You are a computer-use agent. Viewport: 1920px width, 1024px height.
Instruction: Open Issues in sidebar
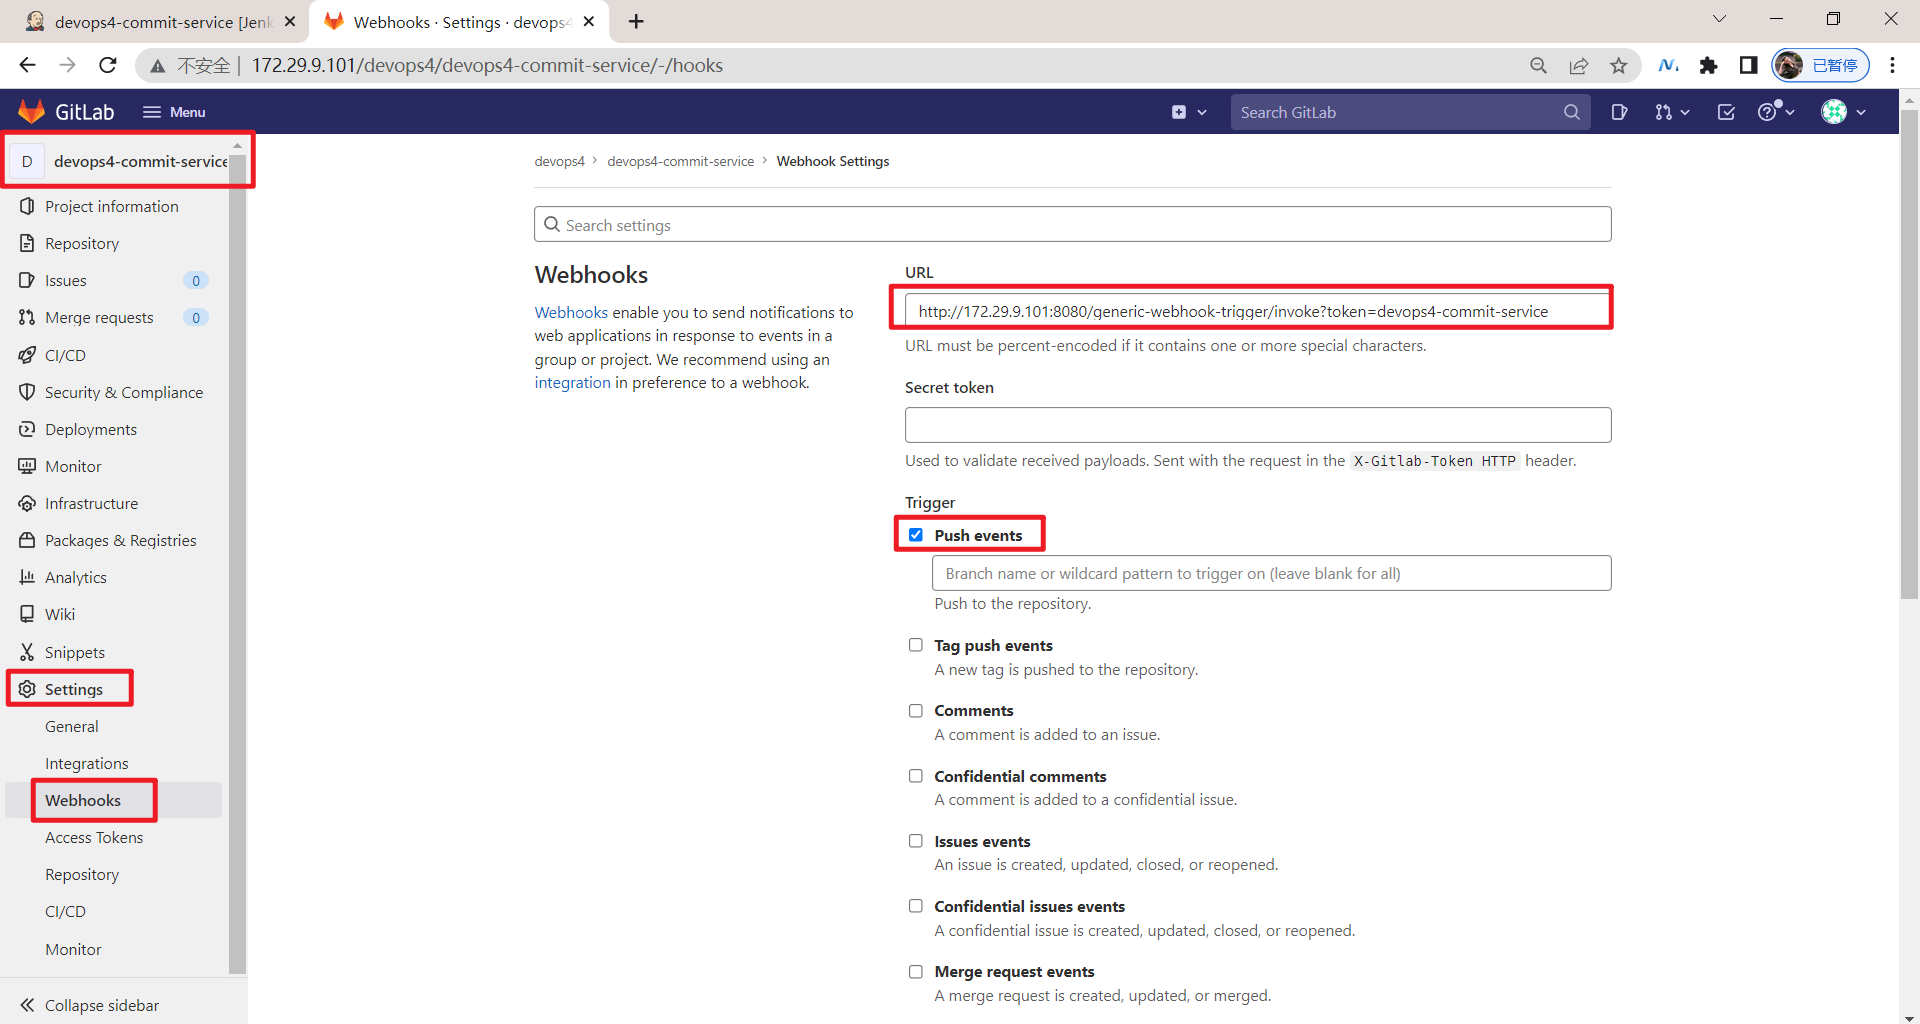pyautogui.click(x=66, y=280)
